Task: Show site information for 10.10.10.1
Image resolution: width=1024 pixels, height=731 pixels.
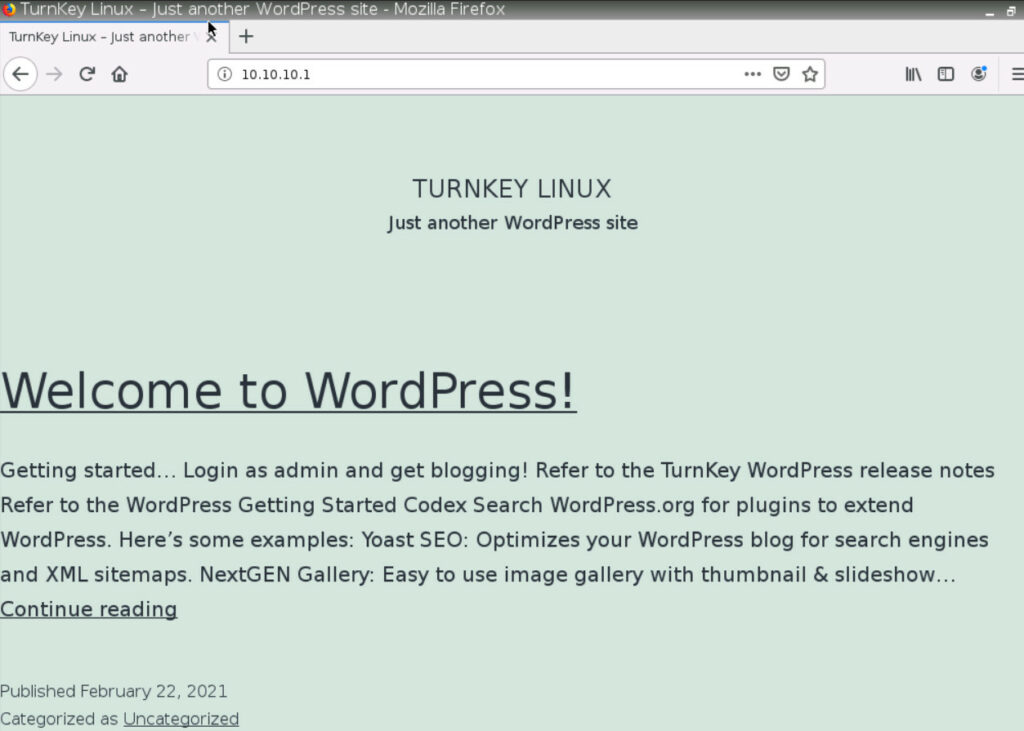Action: pyautogui.click(x=225, y=74)
